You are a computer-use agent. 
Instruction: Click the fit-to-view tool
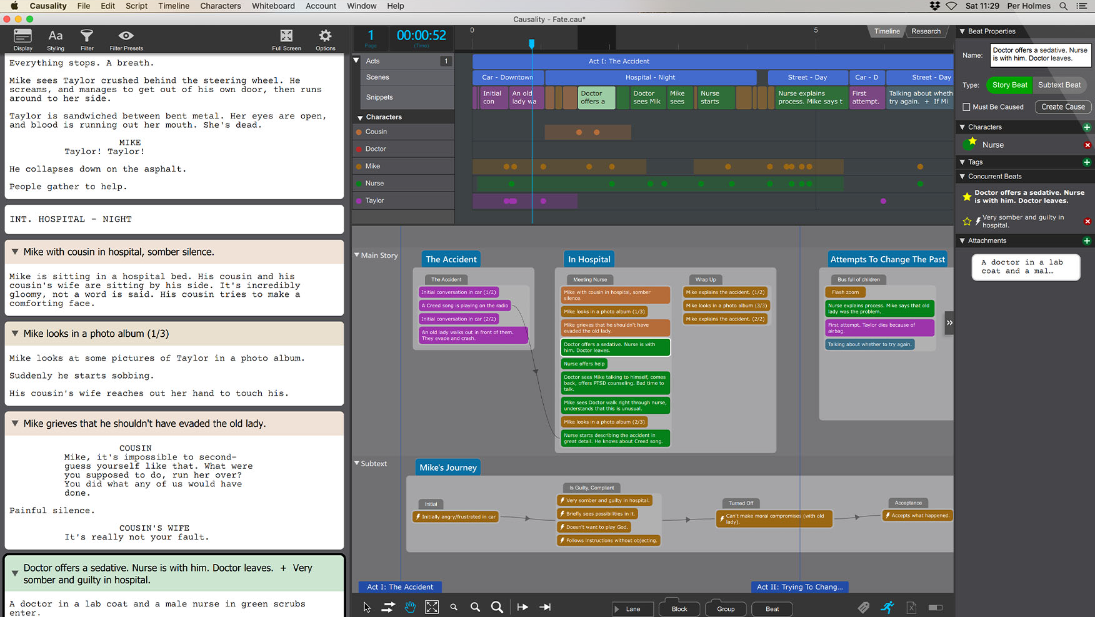pyautogui.click(x=433, y=606)
